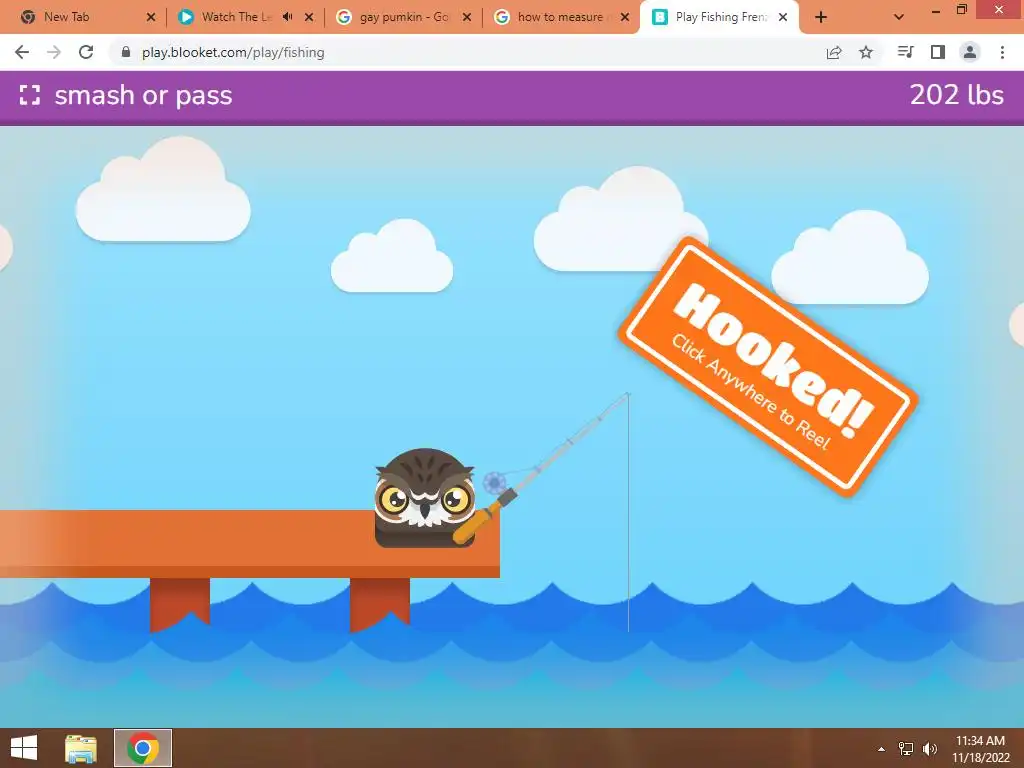This screenshot has width=1024, height=768.
Task: Close the how to measure tab
Action: tap(625, 17)
